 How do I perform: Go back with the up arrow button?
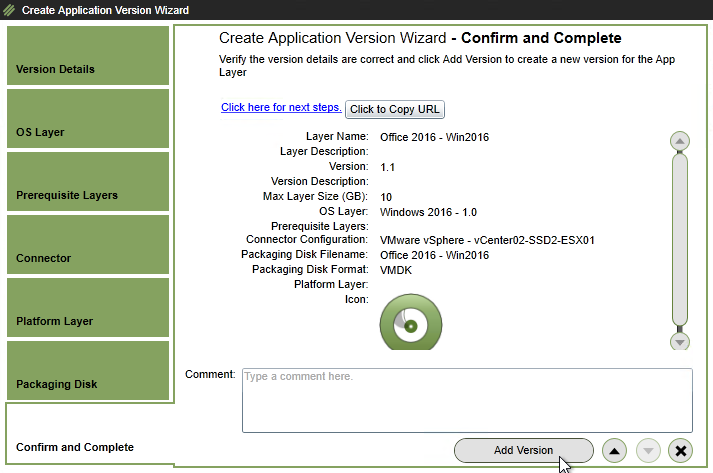tap(614, 451)
